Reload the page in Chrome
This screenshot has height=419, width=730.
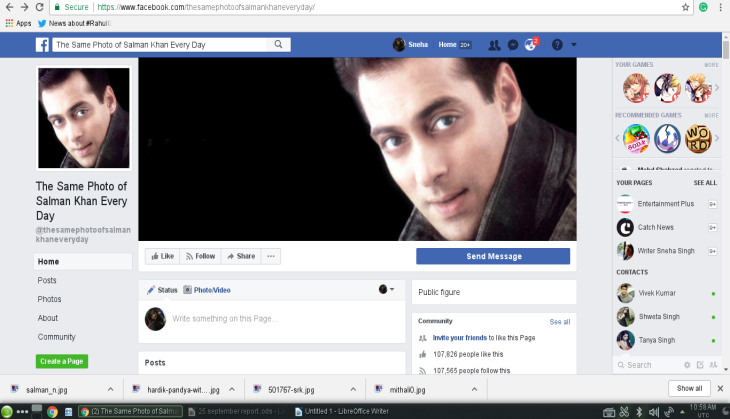pyautogui.click(x=40, y=7)
